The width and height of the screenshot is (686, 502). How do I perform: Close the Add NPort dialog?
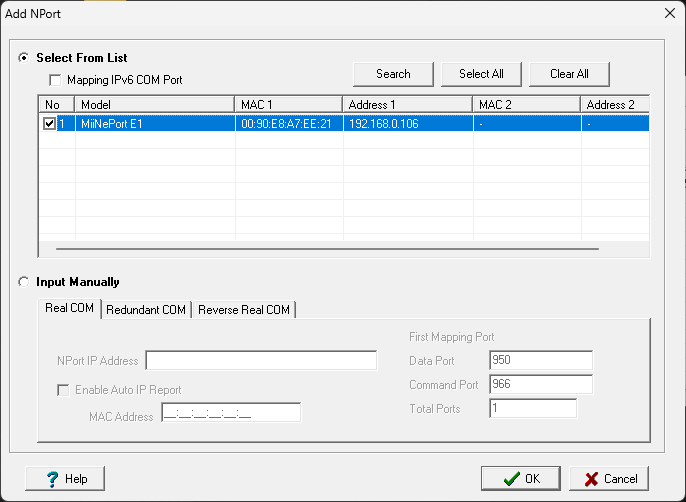coord(669,13)
